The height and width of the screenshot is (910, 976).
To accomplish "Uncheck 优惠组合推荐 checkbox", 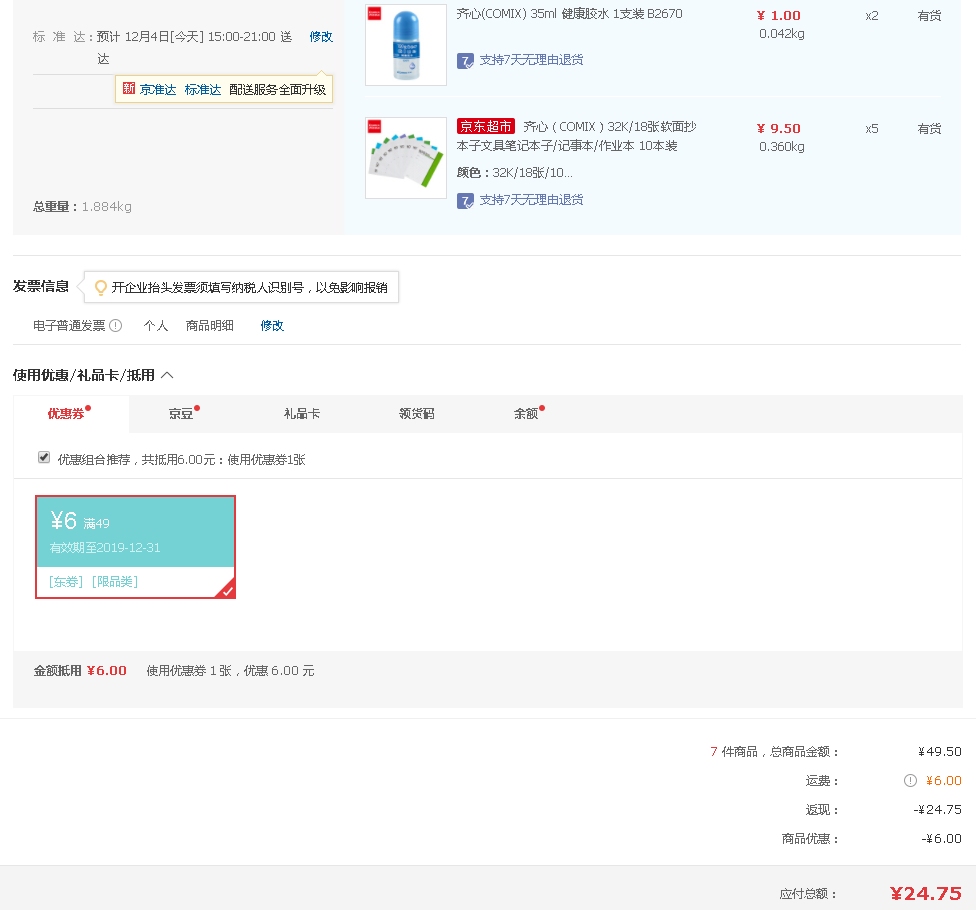I will (x=44, y=457).
